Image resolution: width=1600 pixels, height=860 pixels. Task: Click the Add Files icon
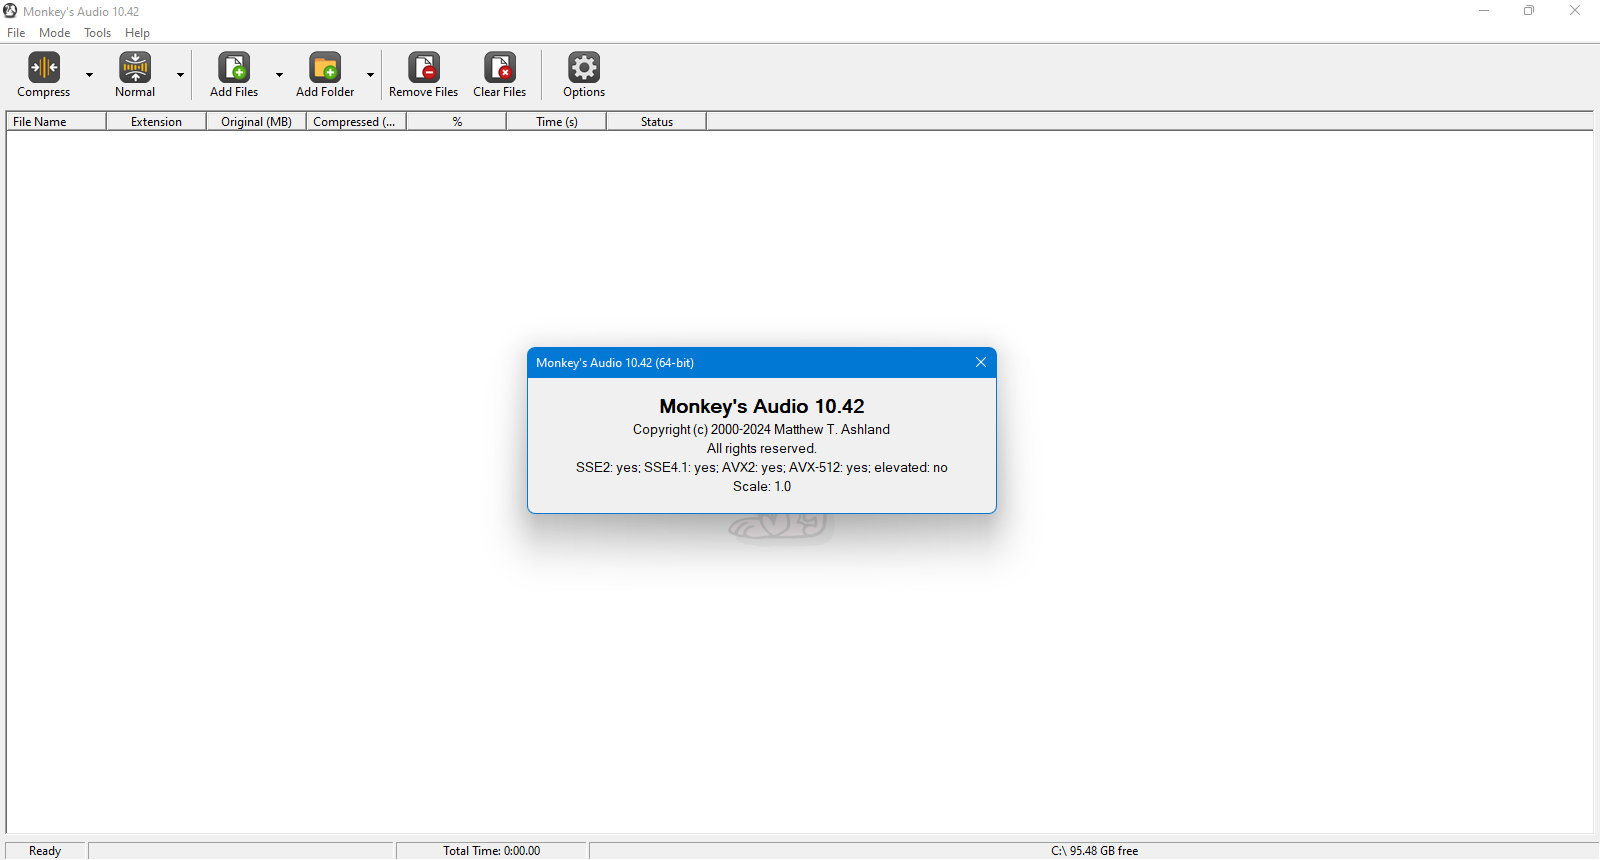pos(234,67)
